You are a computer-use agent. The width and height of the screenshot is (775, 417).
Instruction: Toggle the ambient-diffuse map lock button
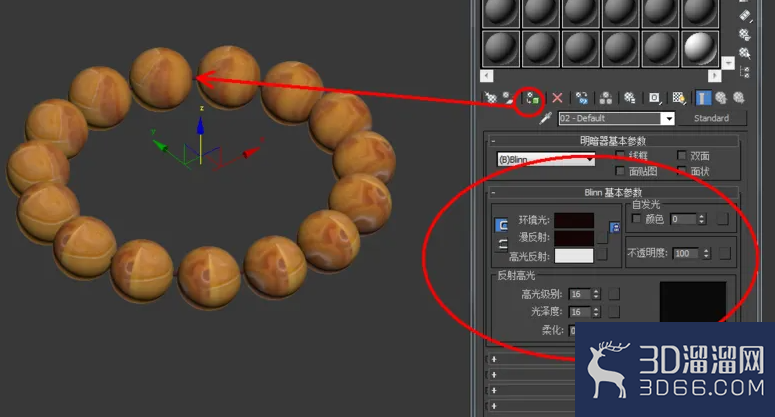pyautogui.click(x=615, y=227)
